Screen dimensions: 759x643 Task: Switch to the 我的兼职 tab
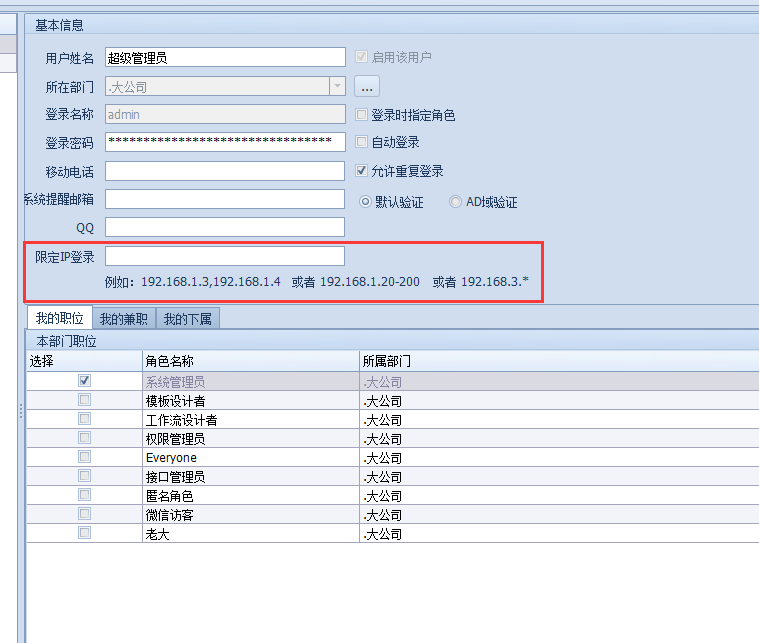(x=124, y=319)
